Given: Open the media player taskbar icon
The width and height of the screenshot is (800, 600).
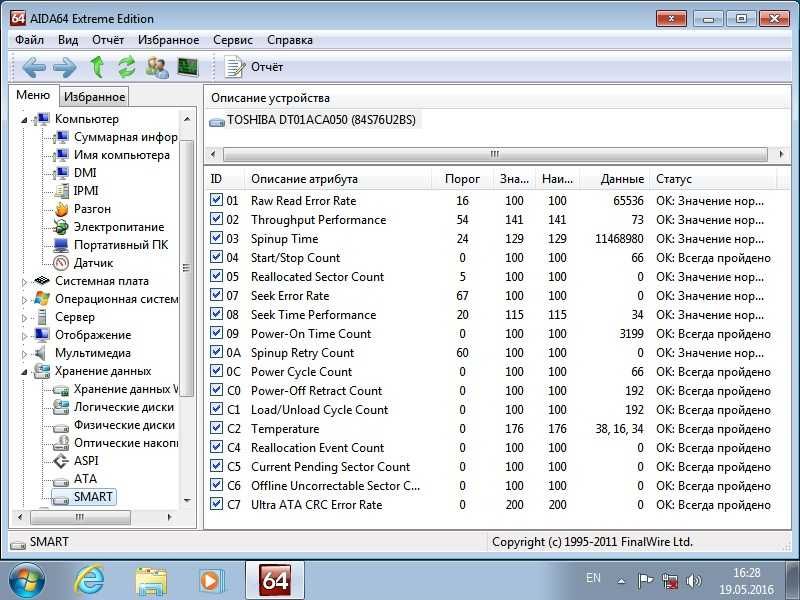Looking at the screenshot, I should pos(210,581).
